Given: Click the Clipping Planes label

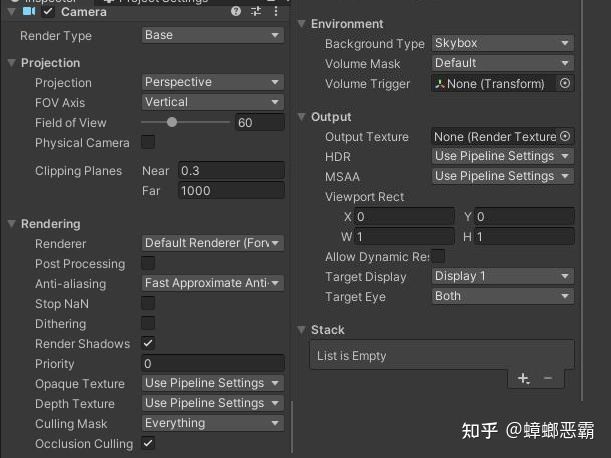Looking at the screenshot, I should [x=78, y=171].
